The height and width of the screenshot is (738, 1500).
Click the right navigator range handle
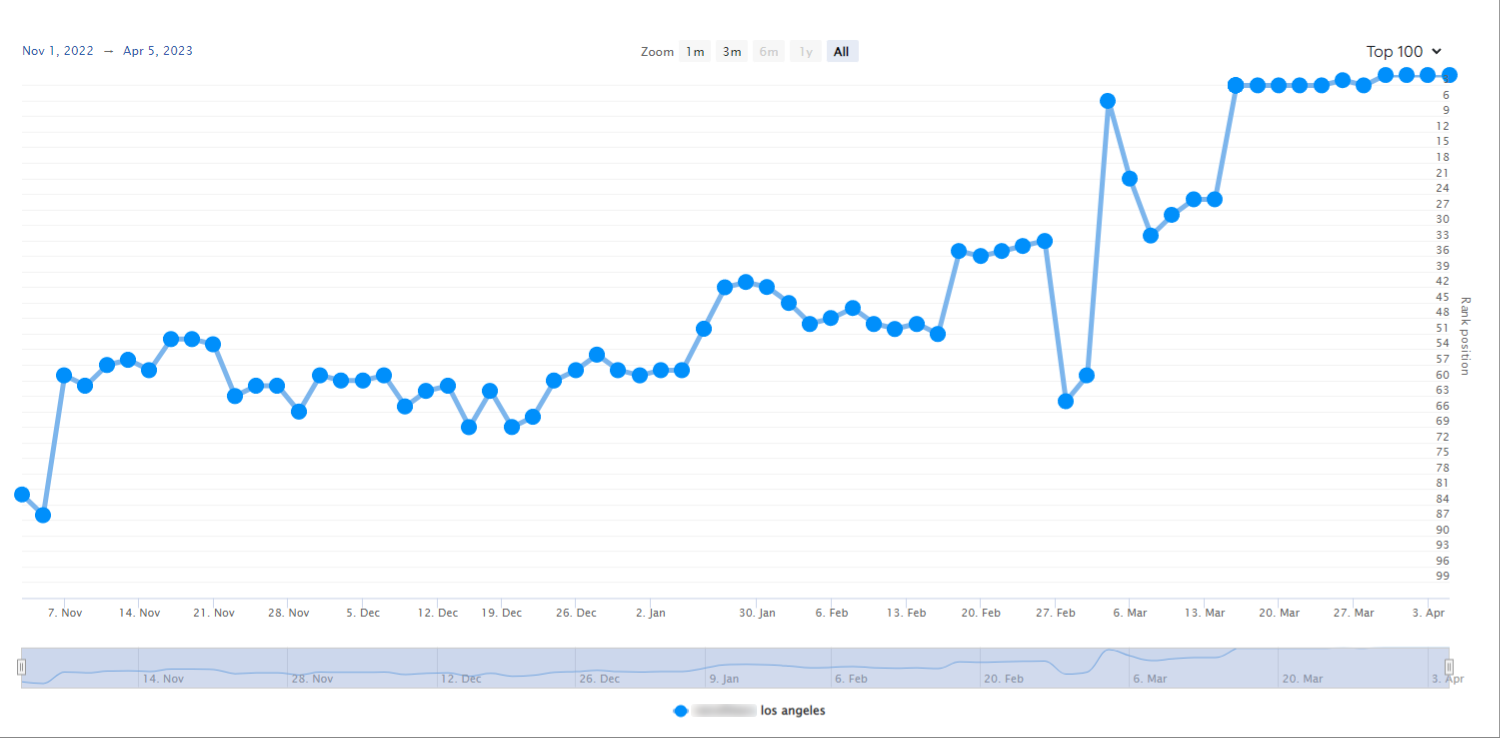[x=1448, y=667]
